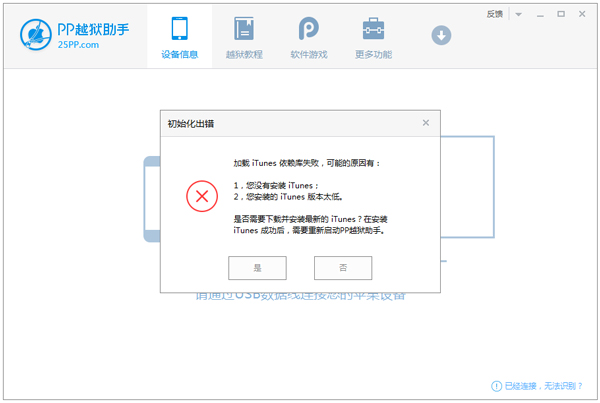The height and width of the screenshot is (403, 600).
Task: Close the 初始化出错 dialog
Action: [426, 123]
